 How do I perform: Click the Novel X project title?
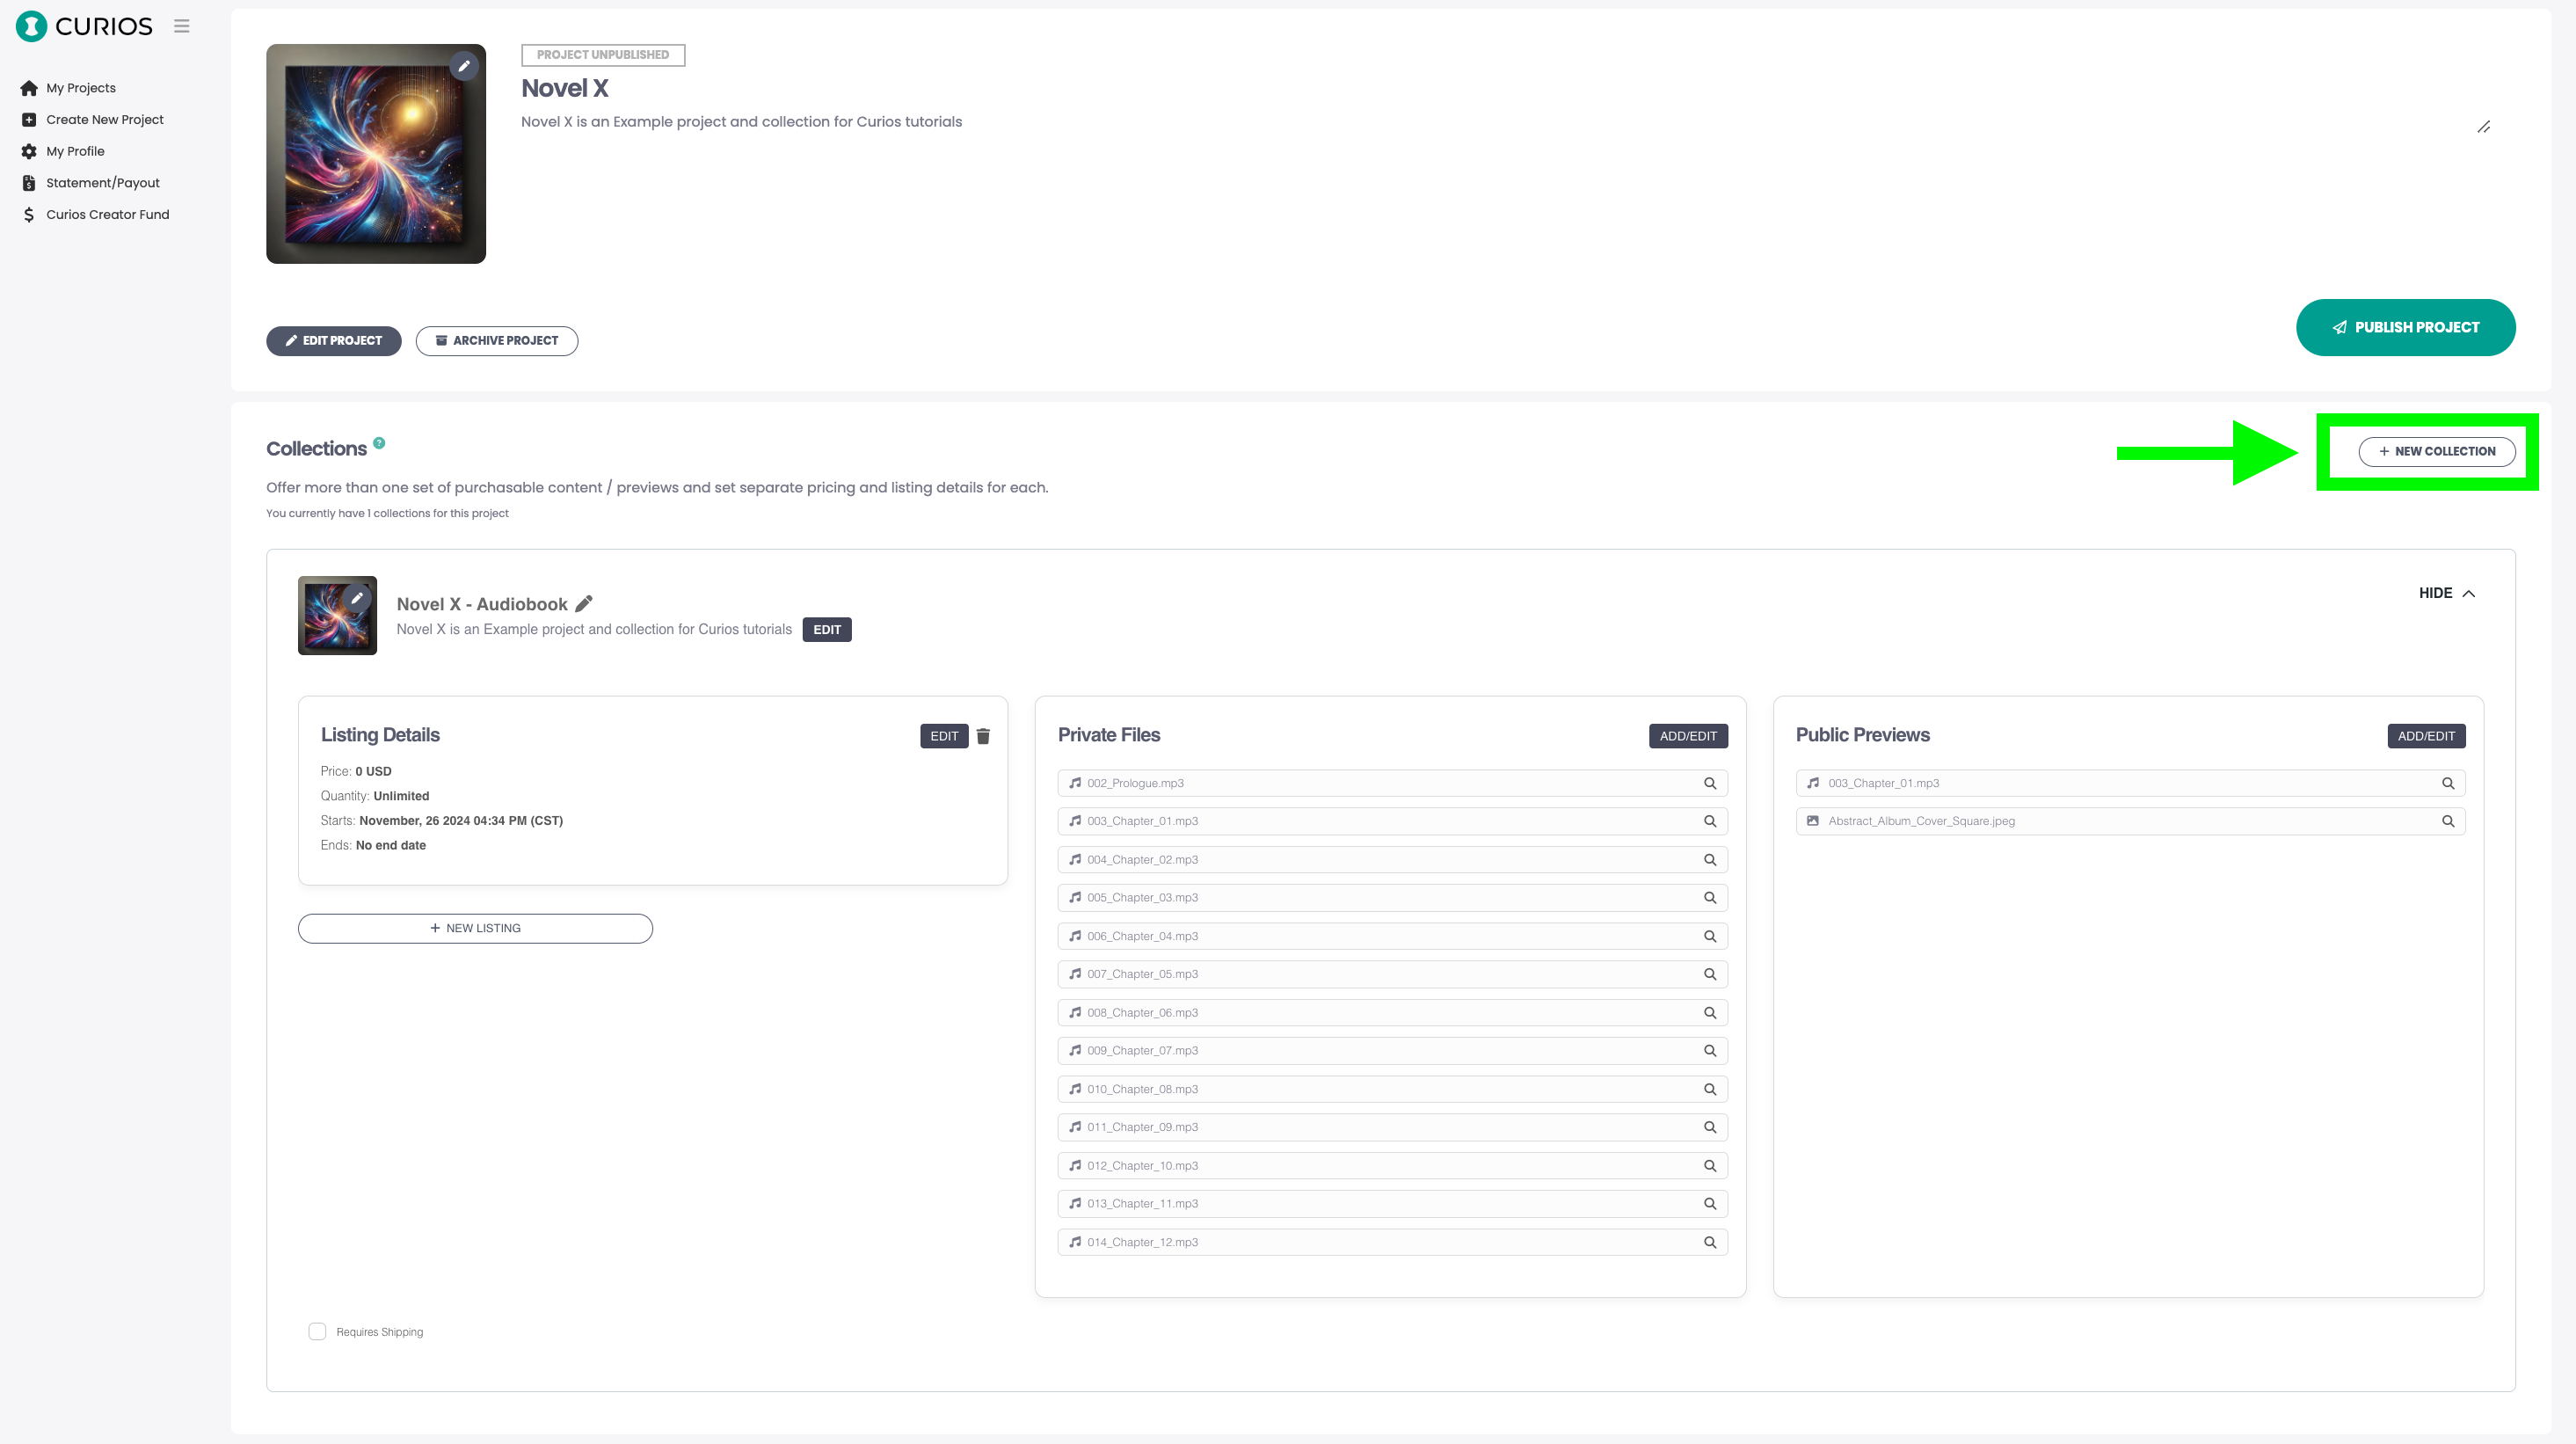[x=564, y=88]
